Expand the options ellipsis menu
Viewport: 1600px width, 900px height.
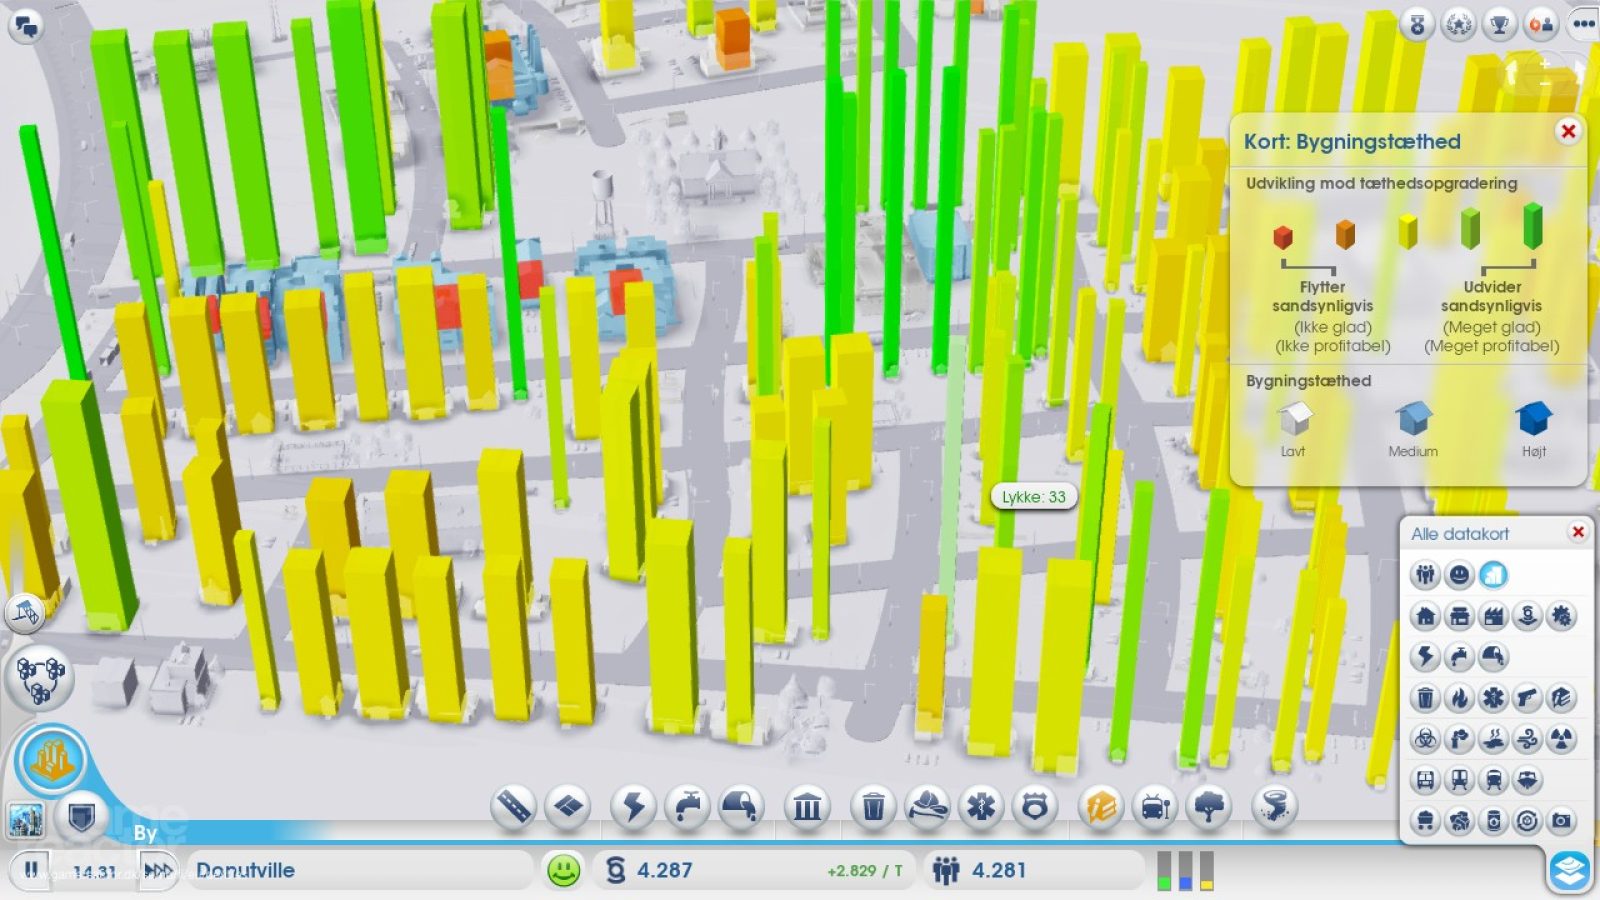pyautogui.click(x=1583, y=24)
